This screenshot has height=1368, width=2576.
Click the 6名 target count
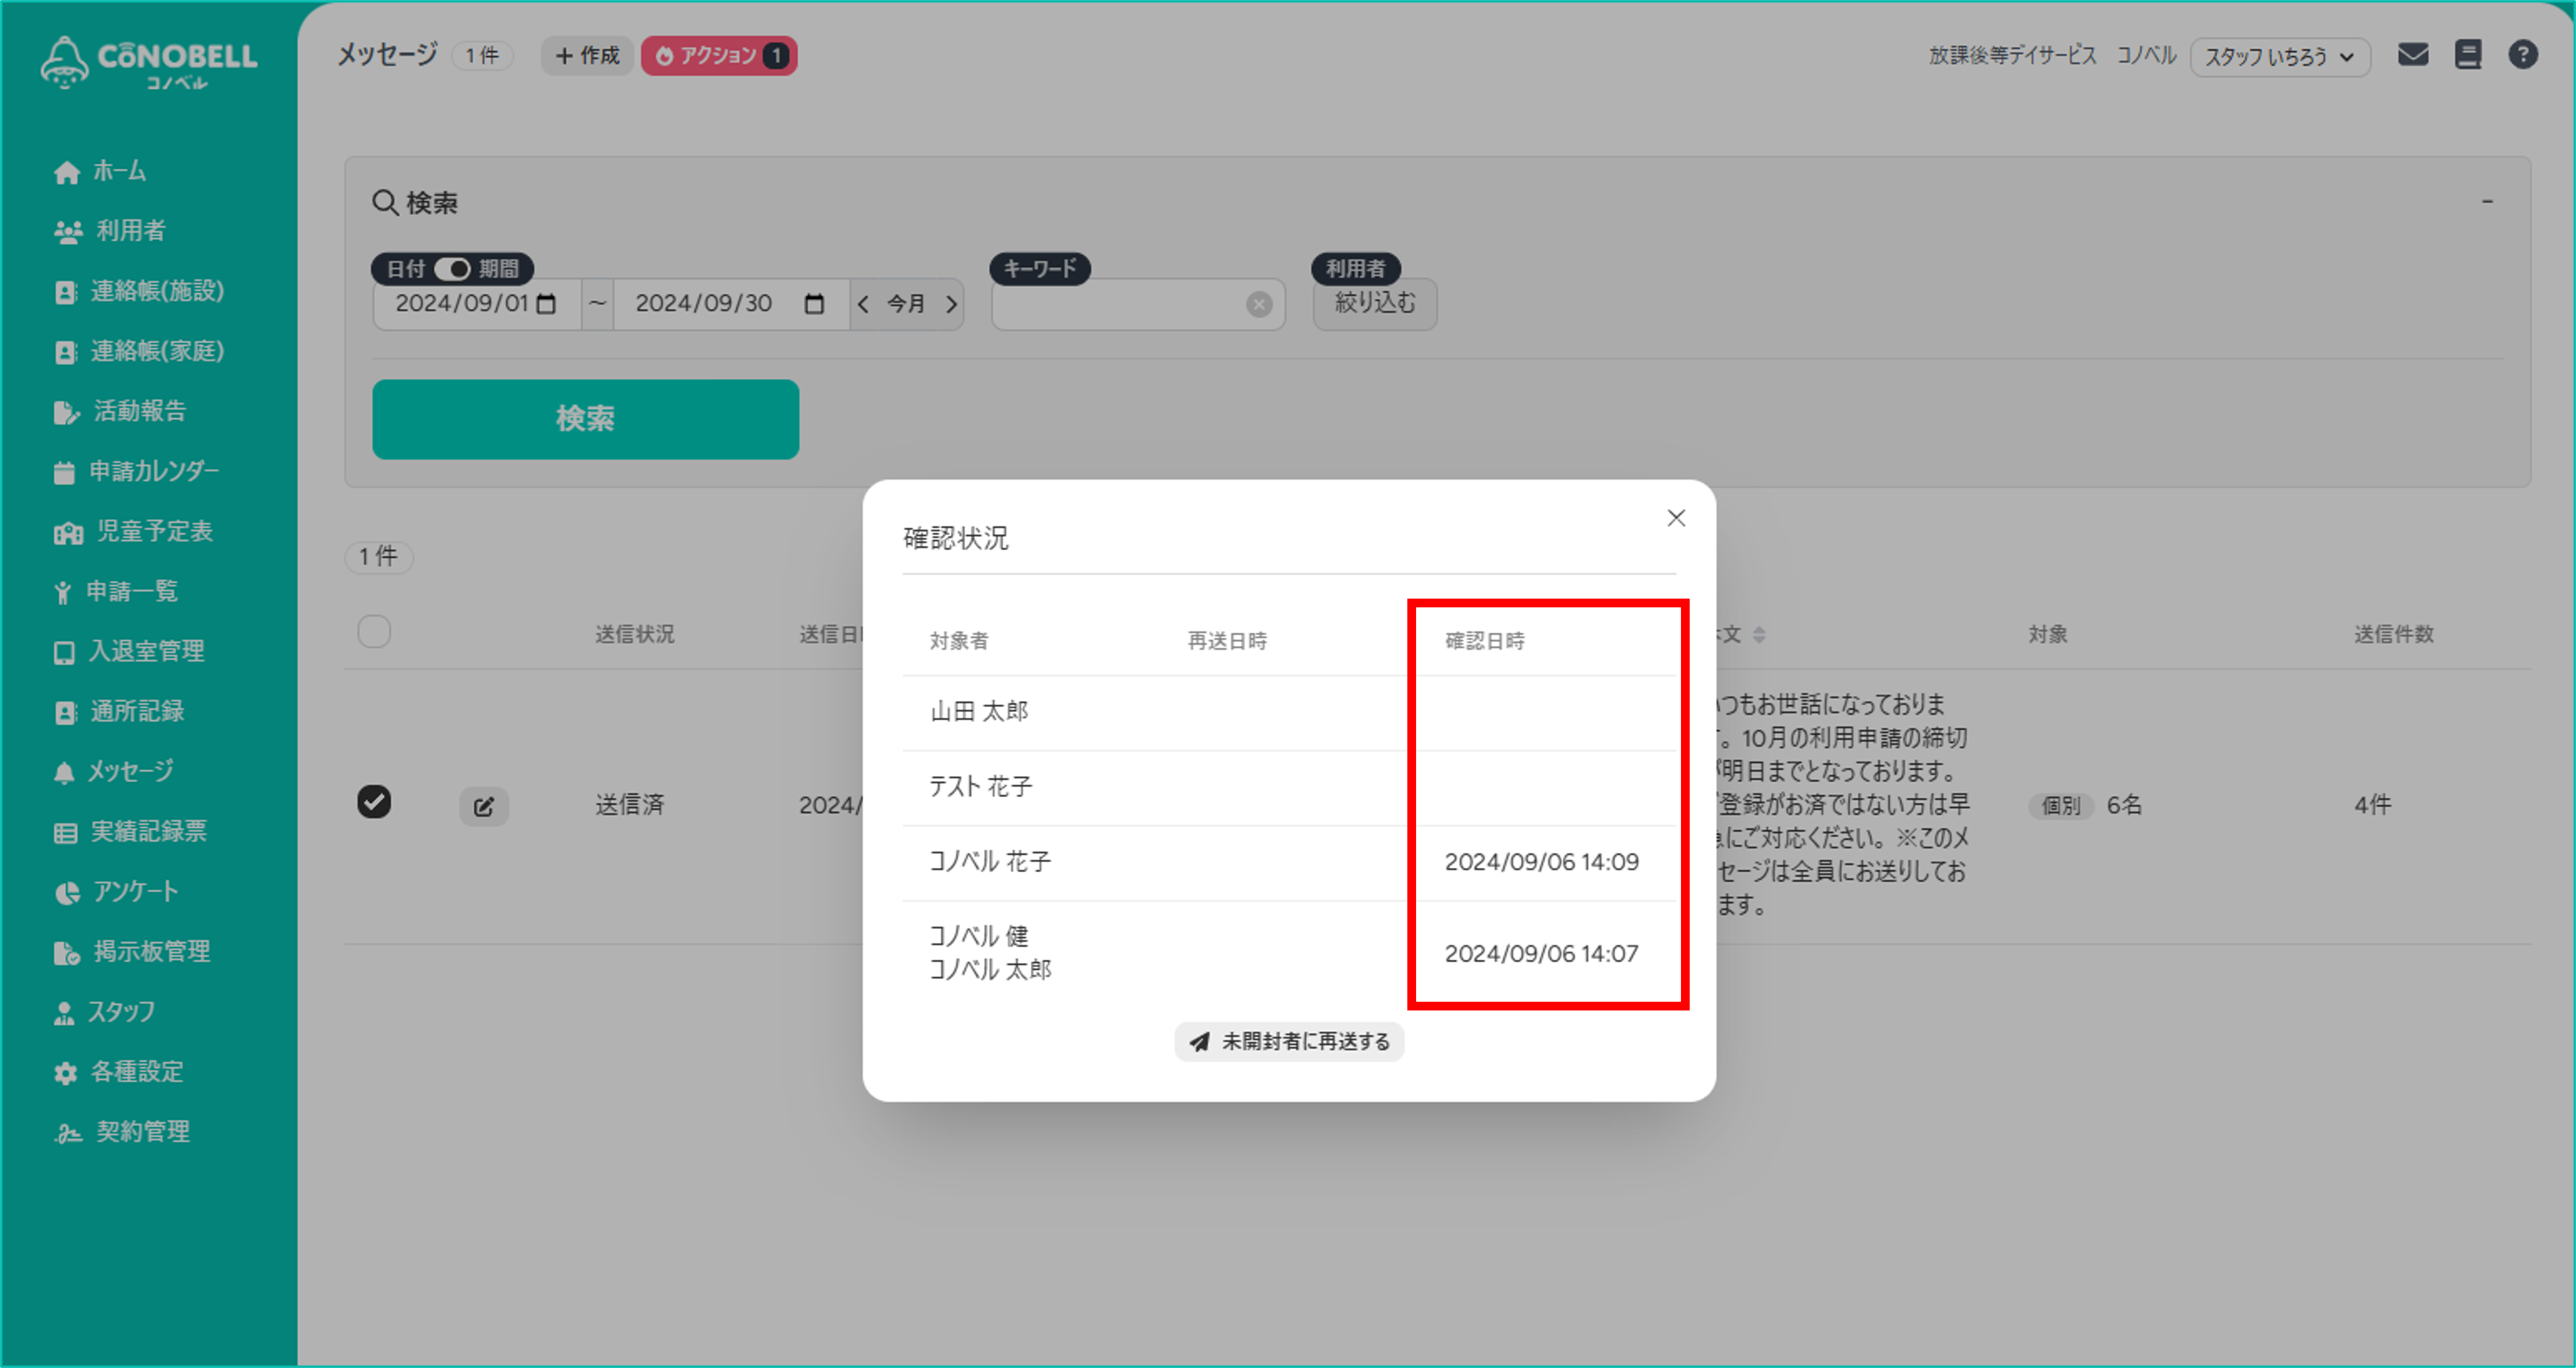(2125, 805)
